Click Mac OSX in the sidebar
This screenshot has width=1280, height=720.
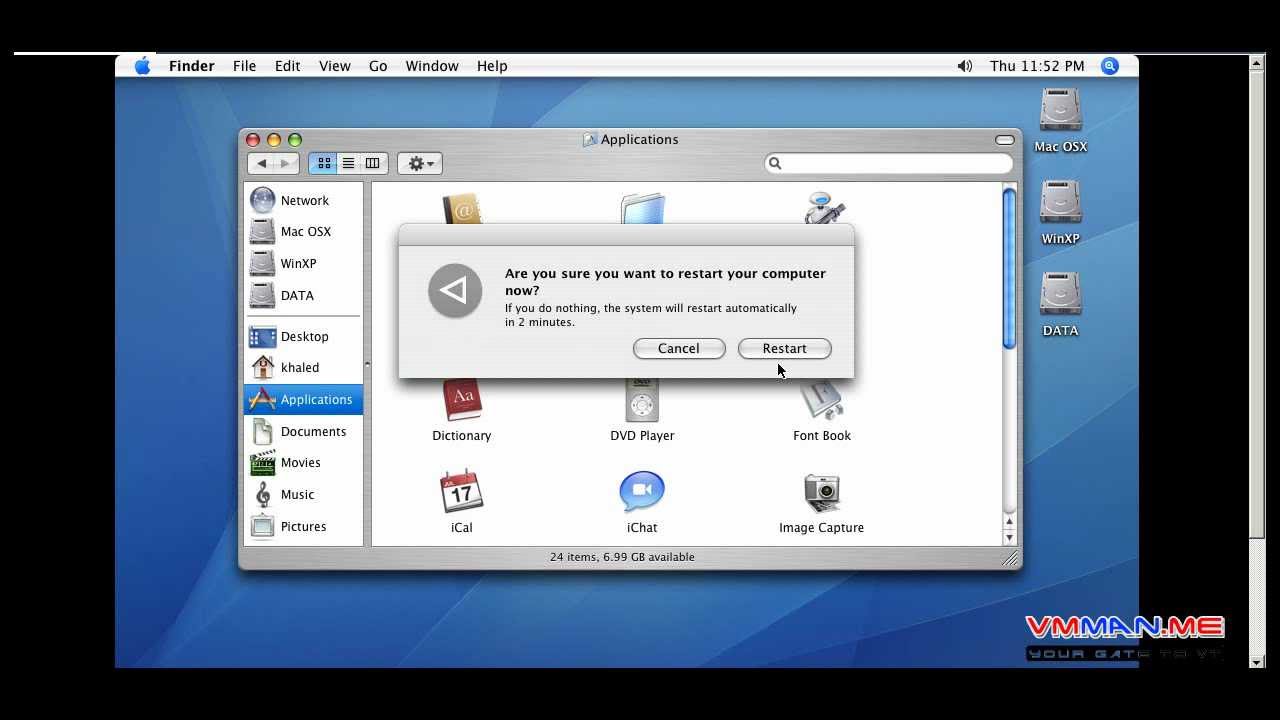[x=303, y=231]
